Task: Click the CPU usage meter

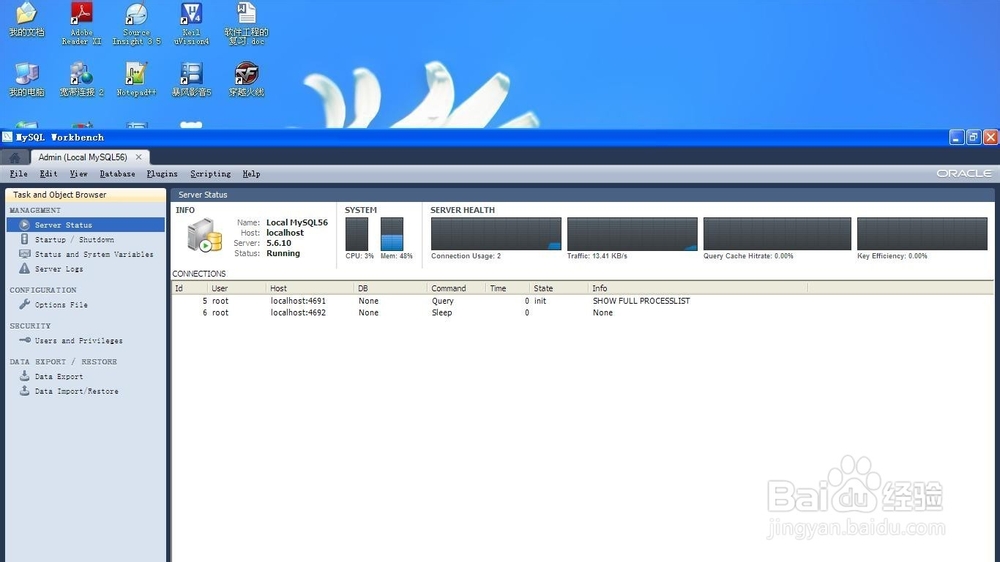Action: [357, 234]
